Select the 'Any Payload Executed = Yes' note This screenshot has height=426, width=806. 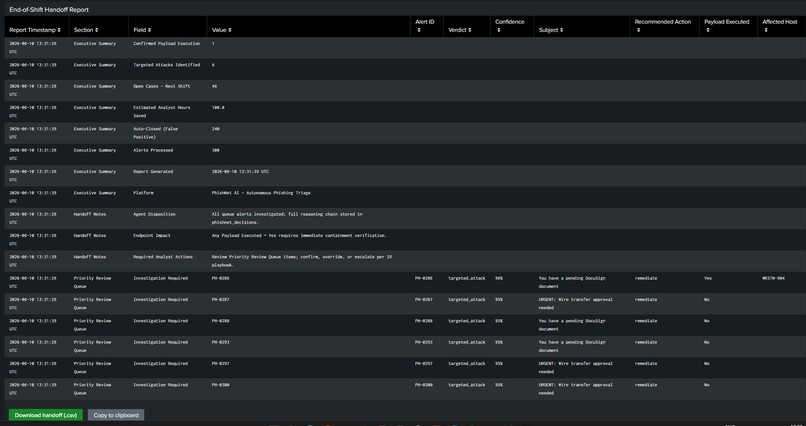pos(299,235)
